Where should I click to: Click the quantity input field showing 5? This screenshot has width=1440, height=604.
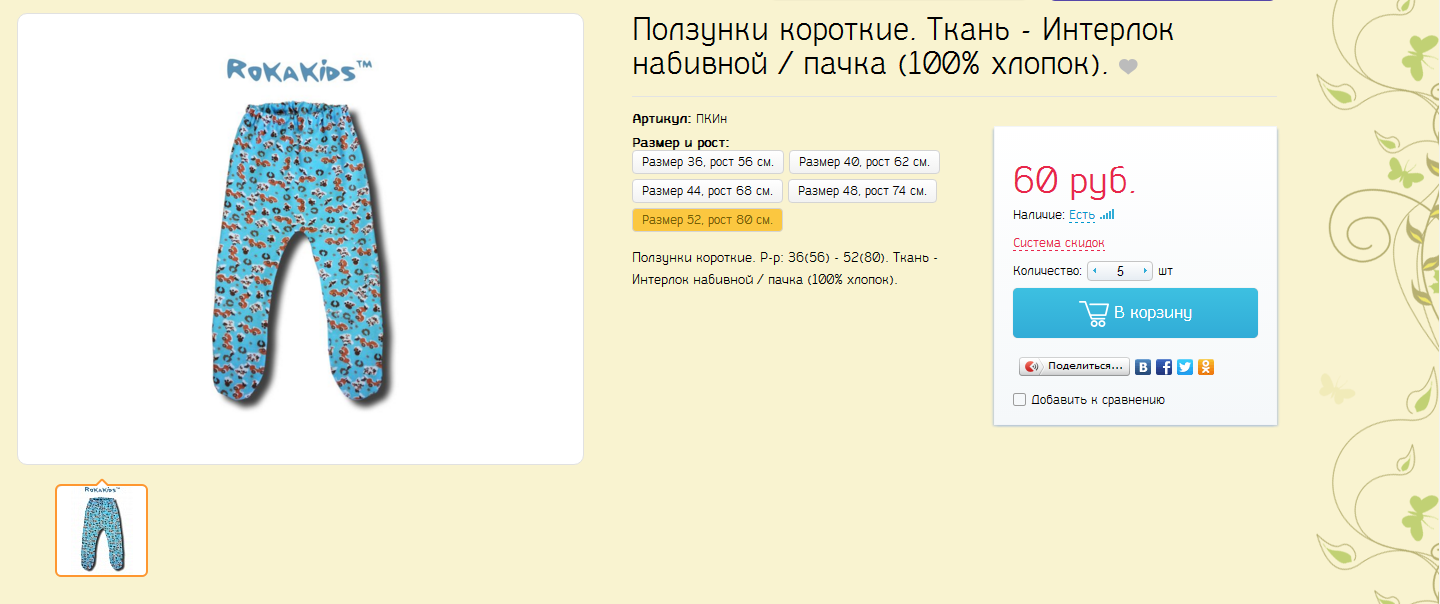click(1119, 271)
